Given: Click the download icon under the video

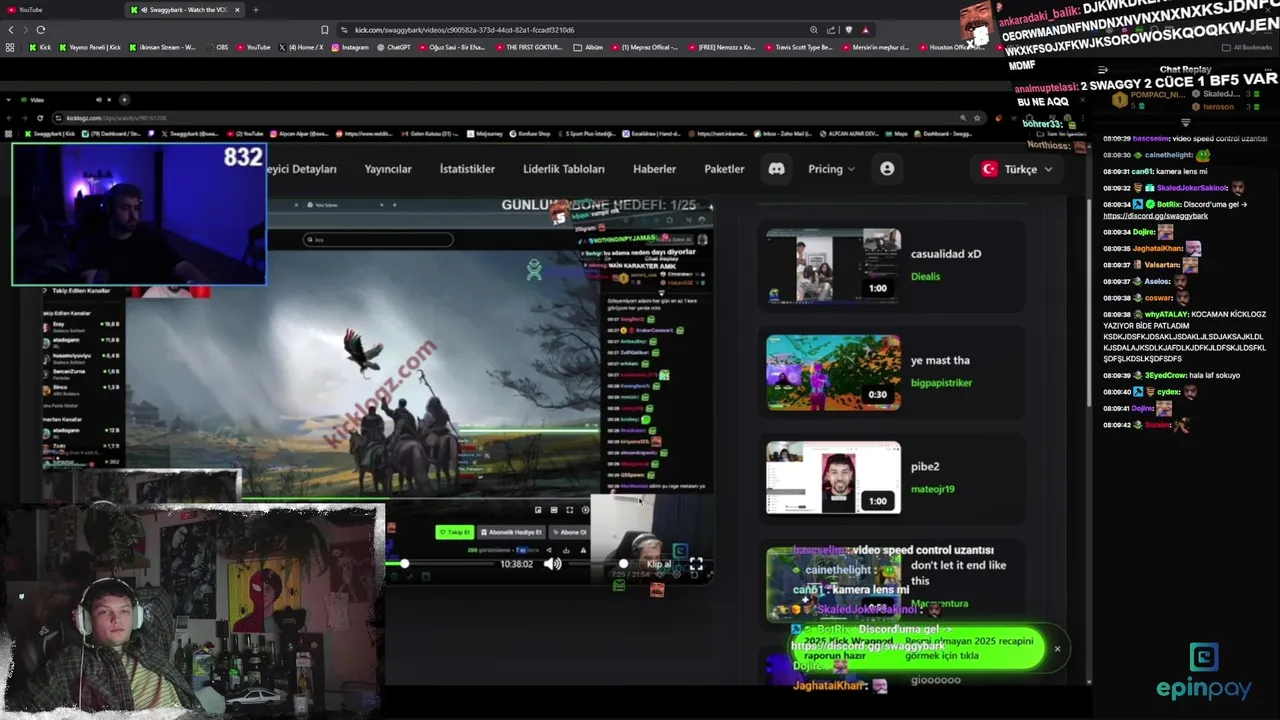Looking at the screenshot, I should click(x=566, y=550).
